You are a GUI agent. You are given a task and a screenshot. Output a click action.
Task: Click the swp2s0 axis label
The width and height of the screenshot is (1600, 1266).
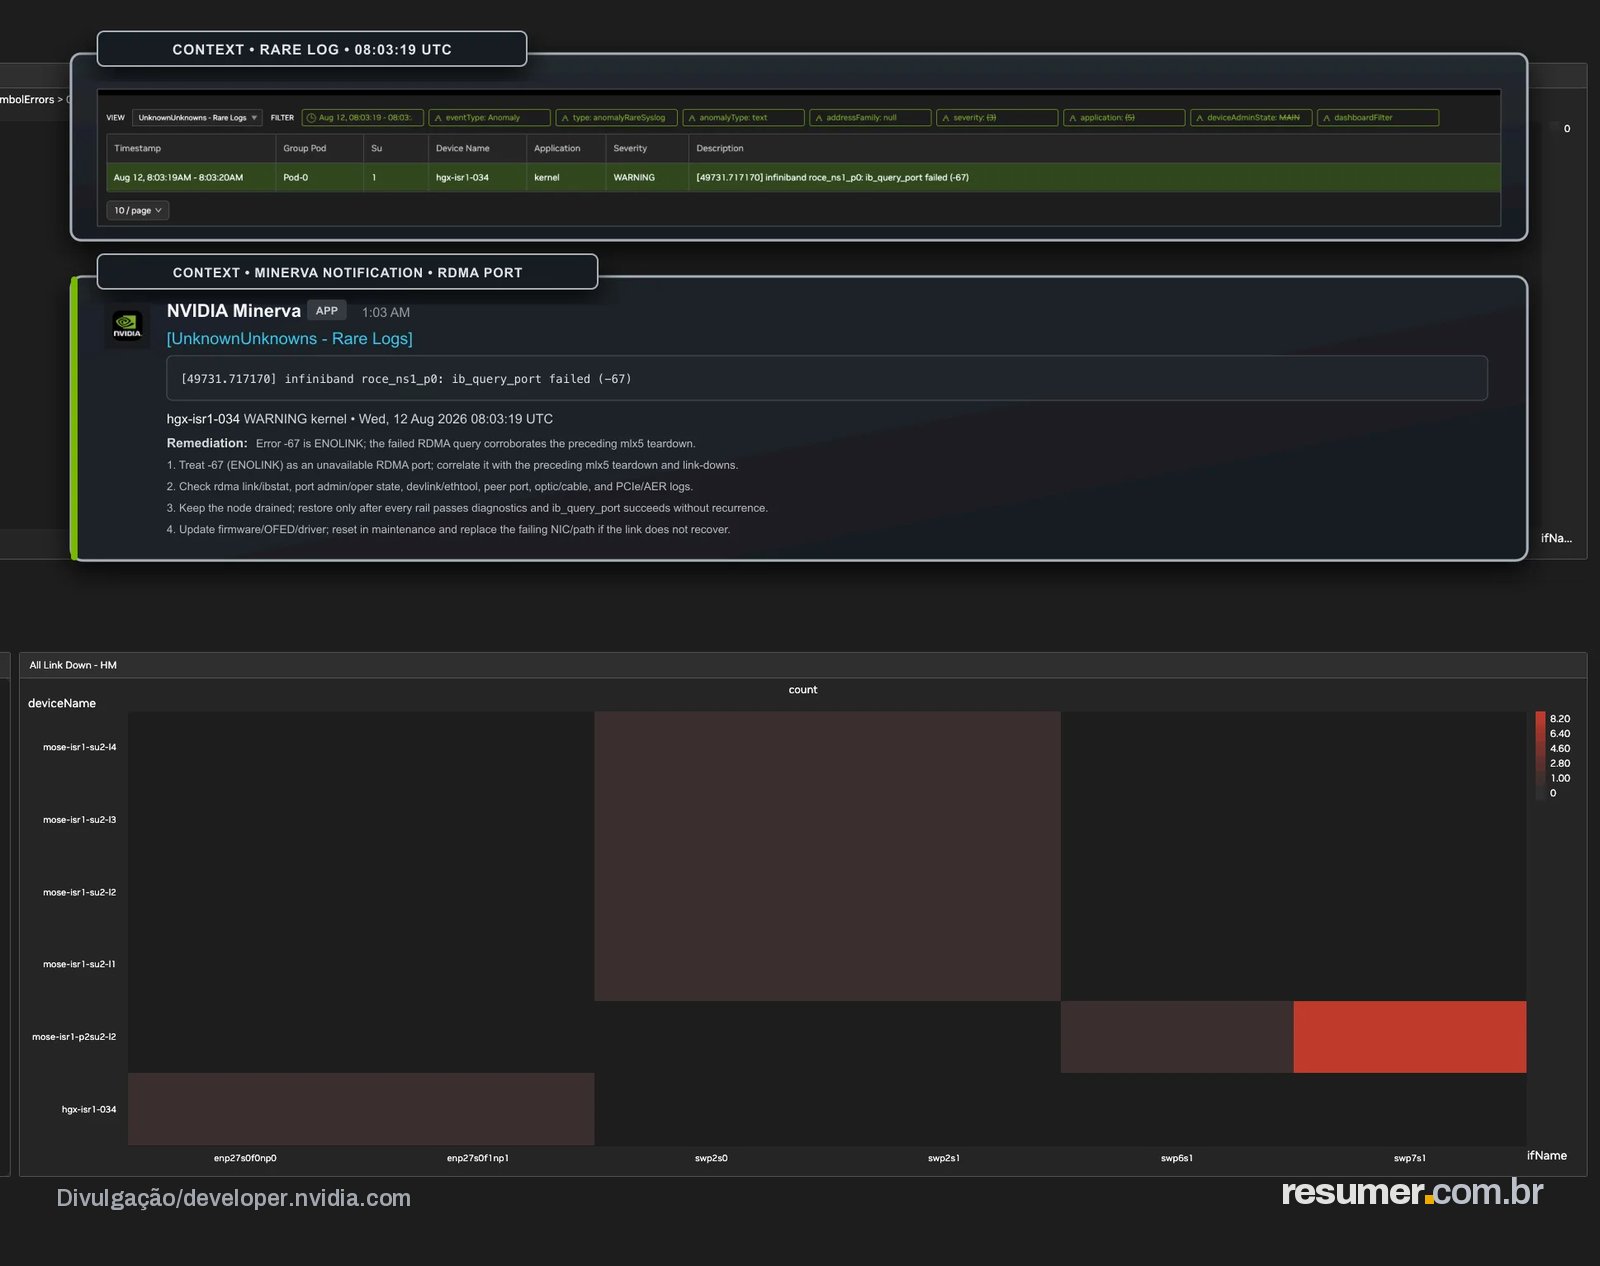711,1158
